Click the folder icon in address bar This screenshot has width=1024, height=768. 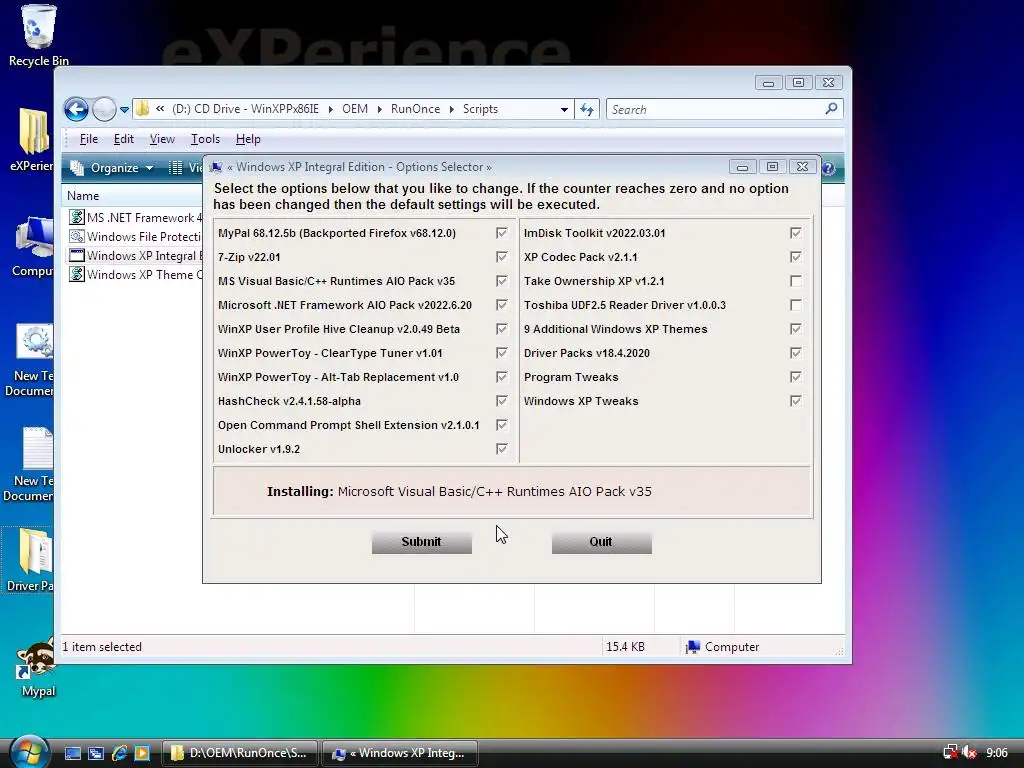tap(142, 109)
